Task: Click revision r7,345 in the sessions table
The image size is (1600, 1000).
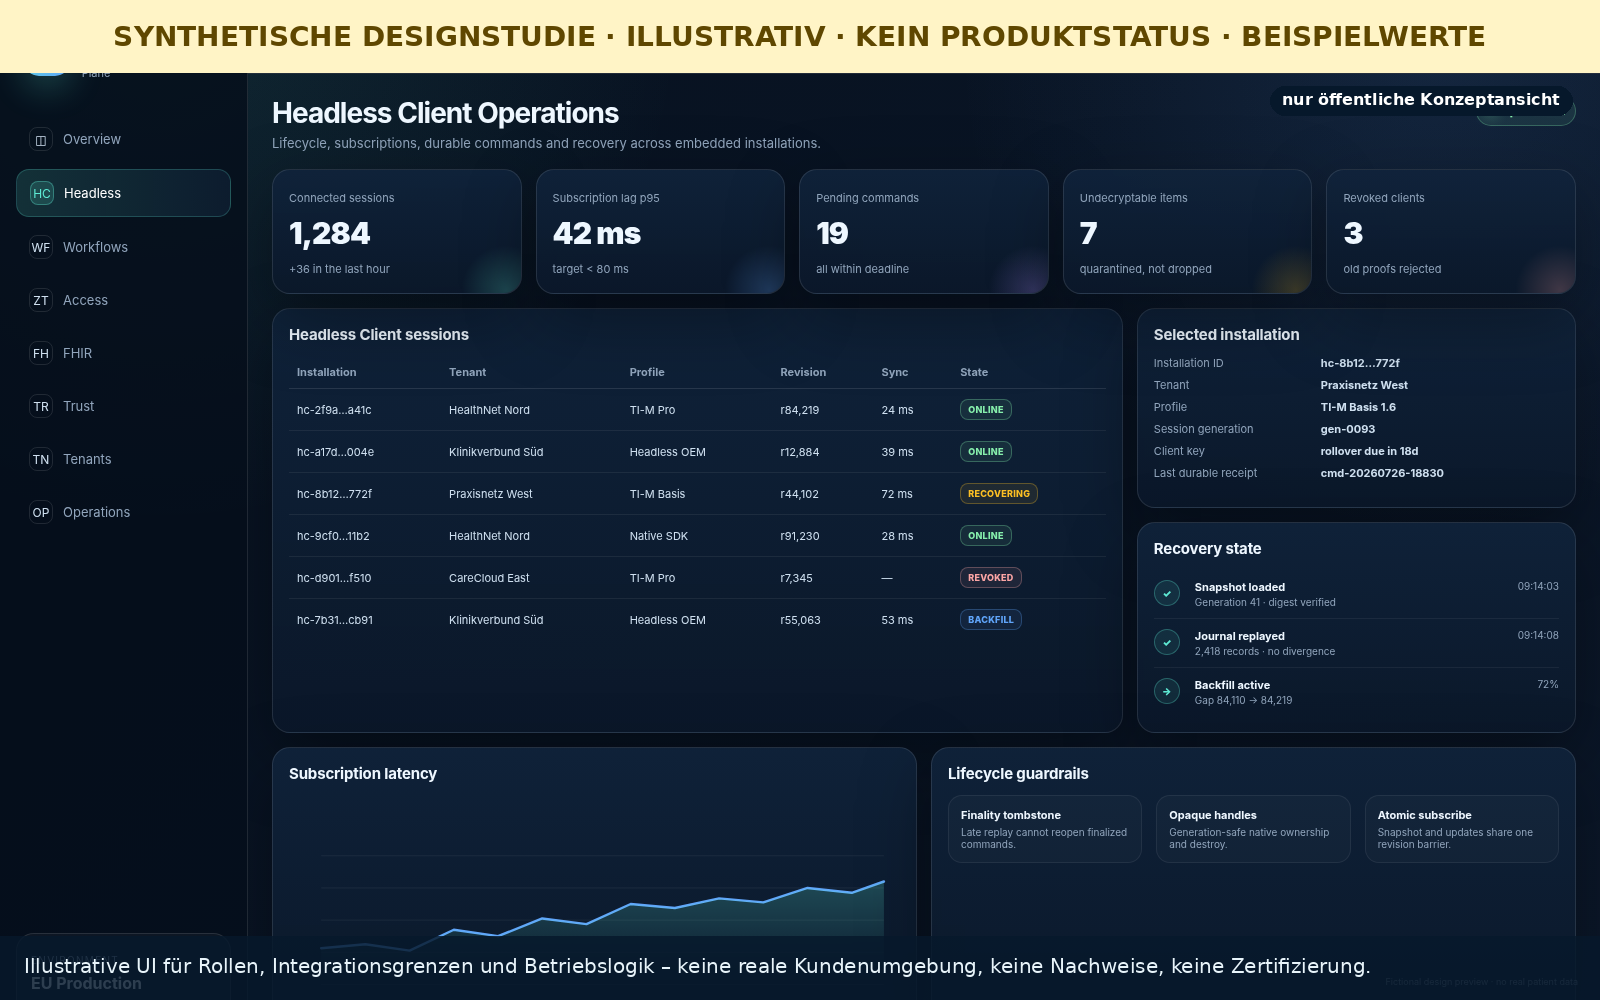Action: pos(797,578)
